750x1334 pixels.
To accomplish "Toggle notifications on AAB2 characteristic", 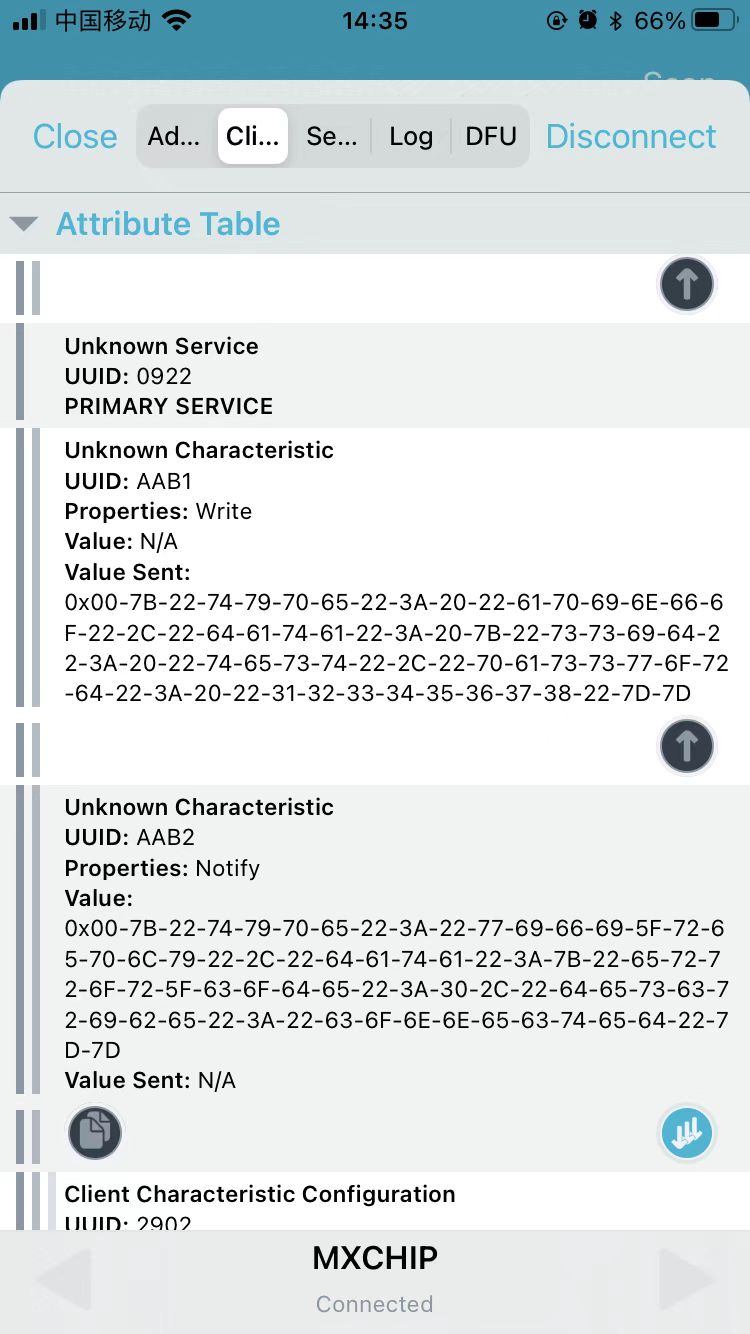I will (687, 1133).
